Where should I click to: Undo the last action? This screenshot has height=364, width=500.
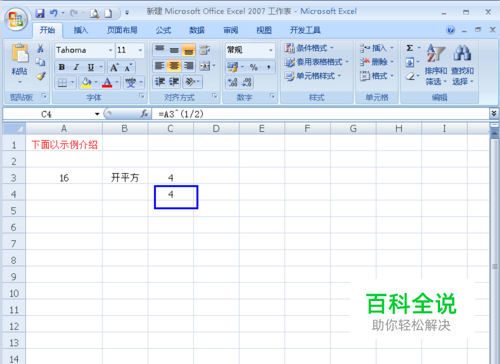tap(53, 13)
